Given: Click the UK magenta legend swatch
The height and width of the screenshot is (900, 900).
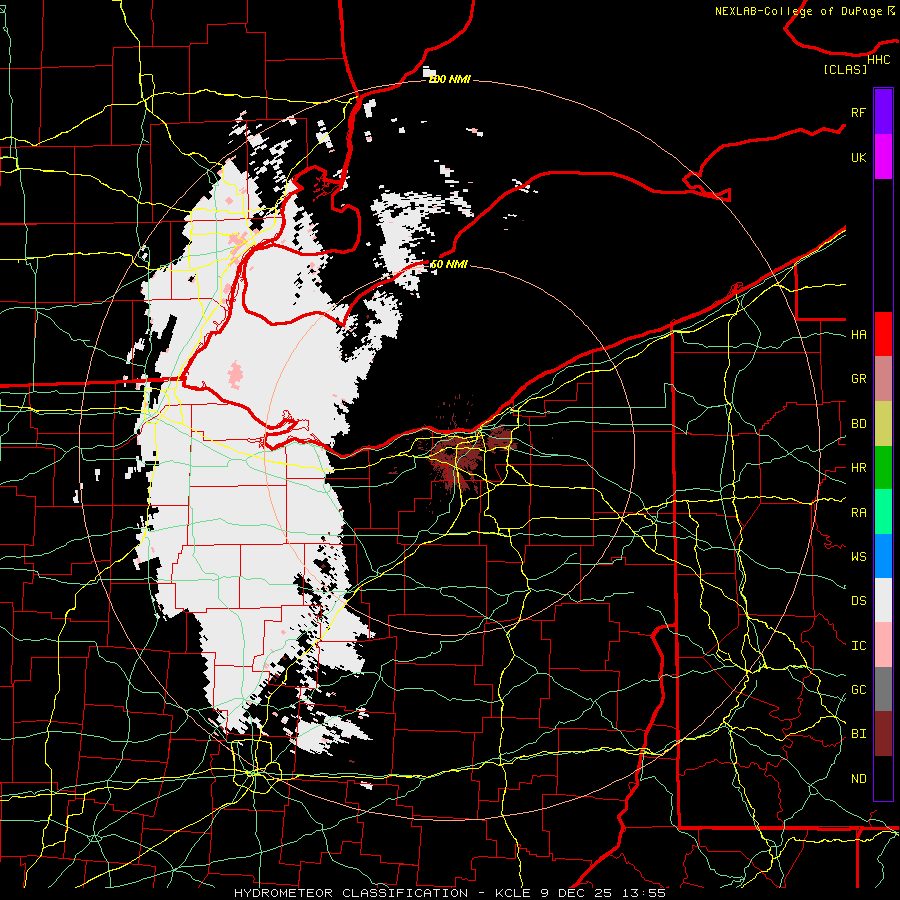Looking at the screenshot, I should coord(883,157).
